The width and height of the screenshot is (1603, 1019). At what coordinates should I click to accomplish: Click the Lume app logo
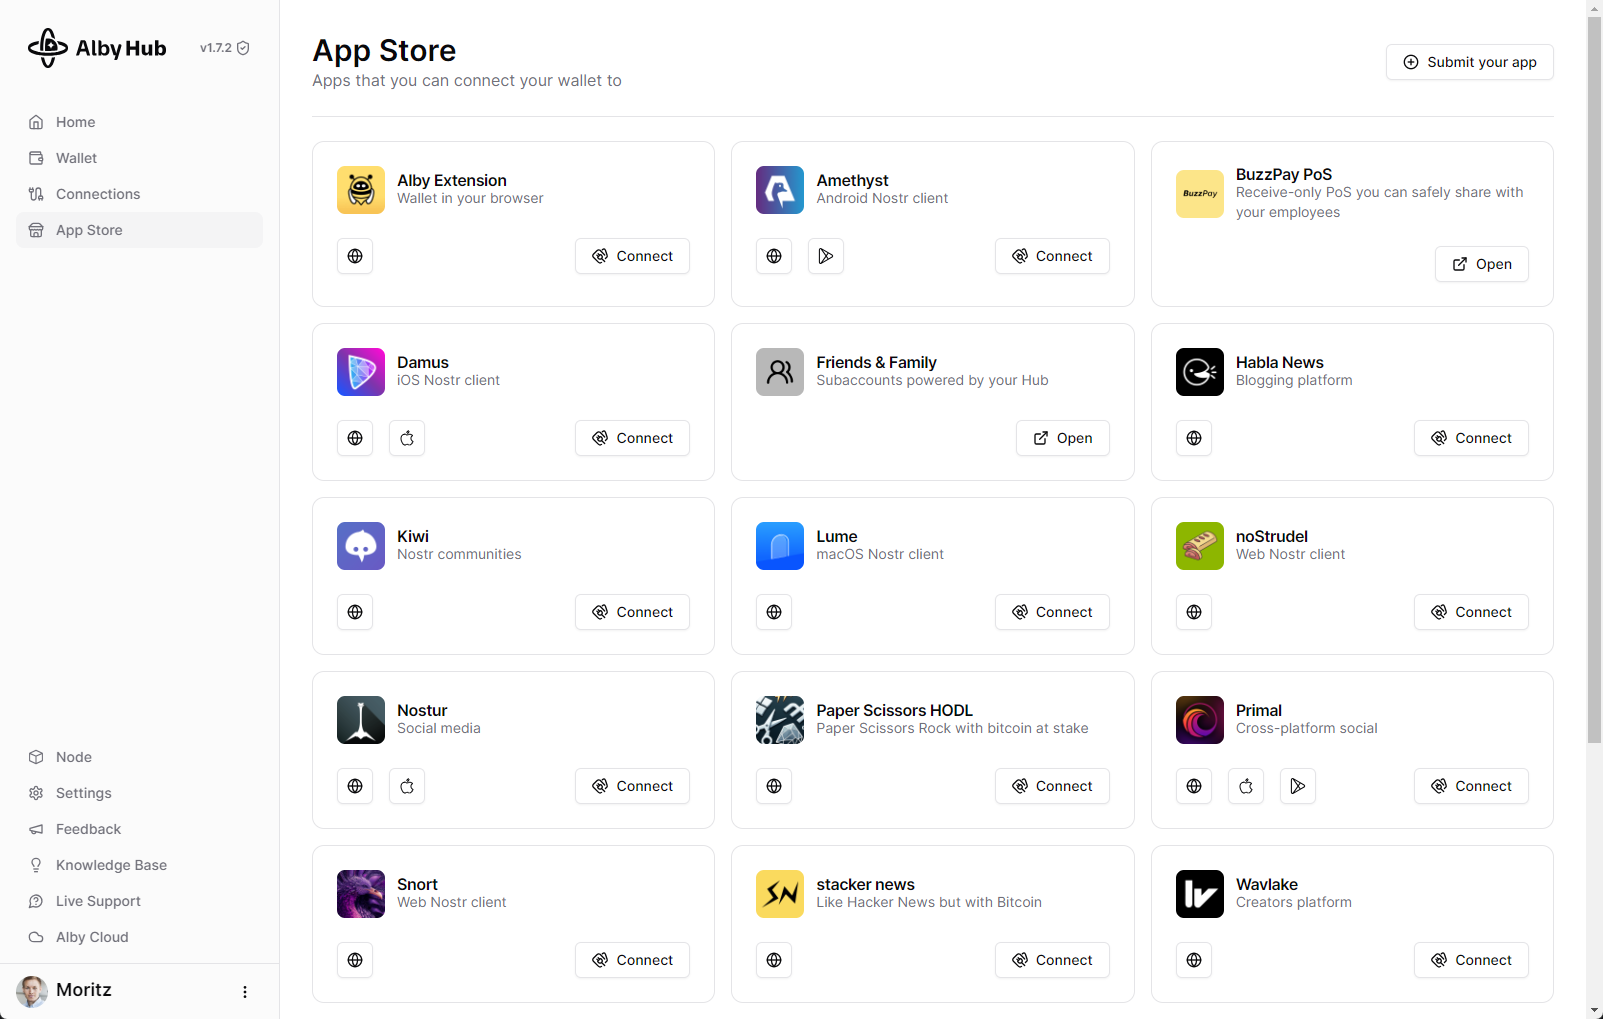[x=780, y=546]
